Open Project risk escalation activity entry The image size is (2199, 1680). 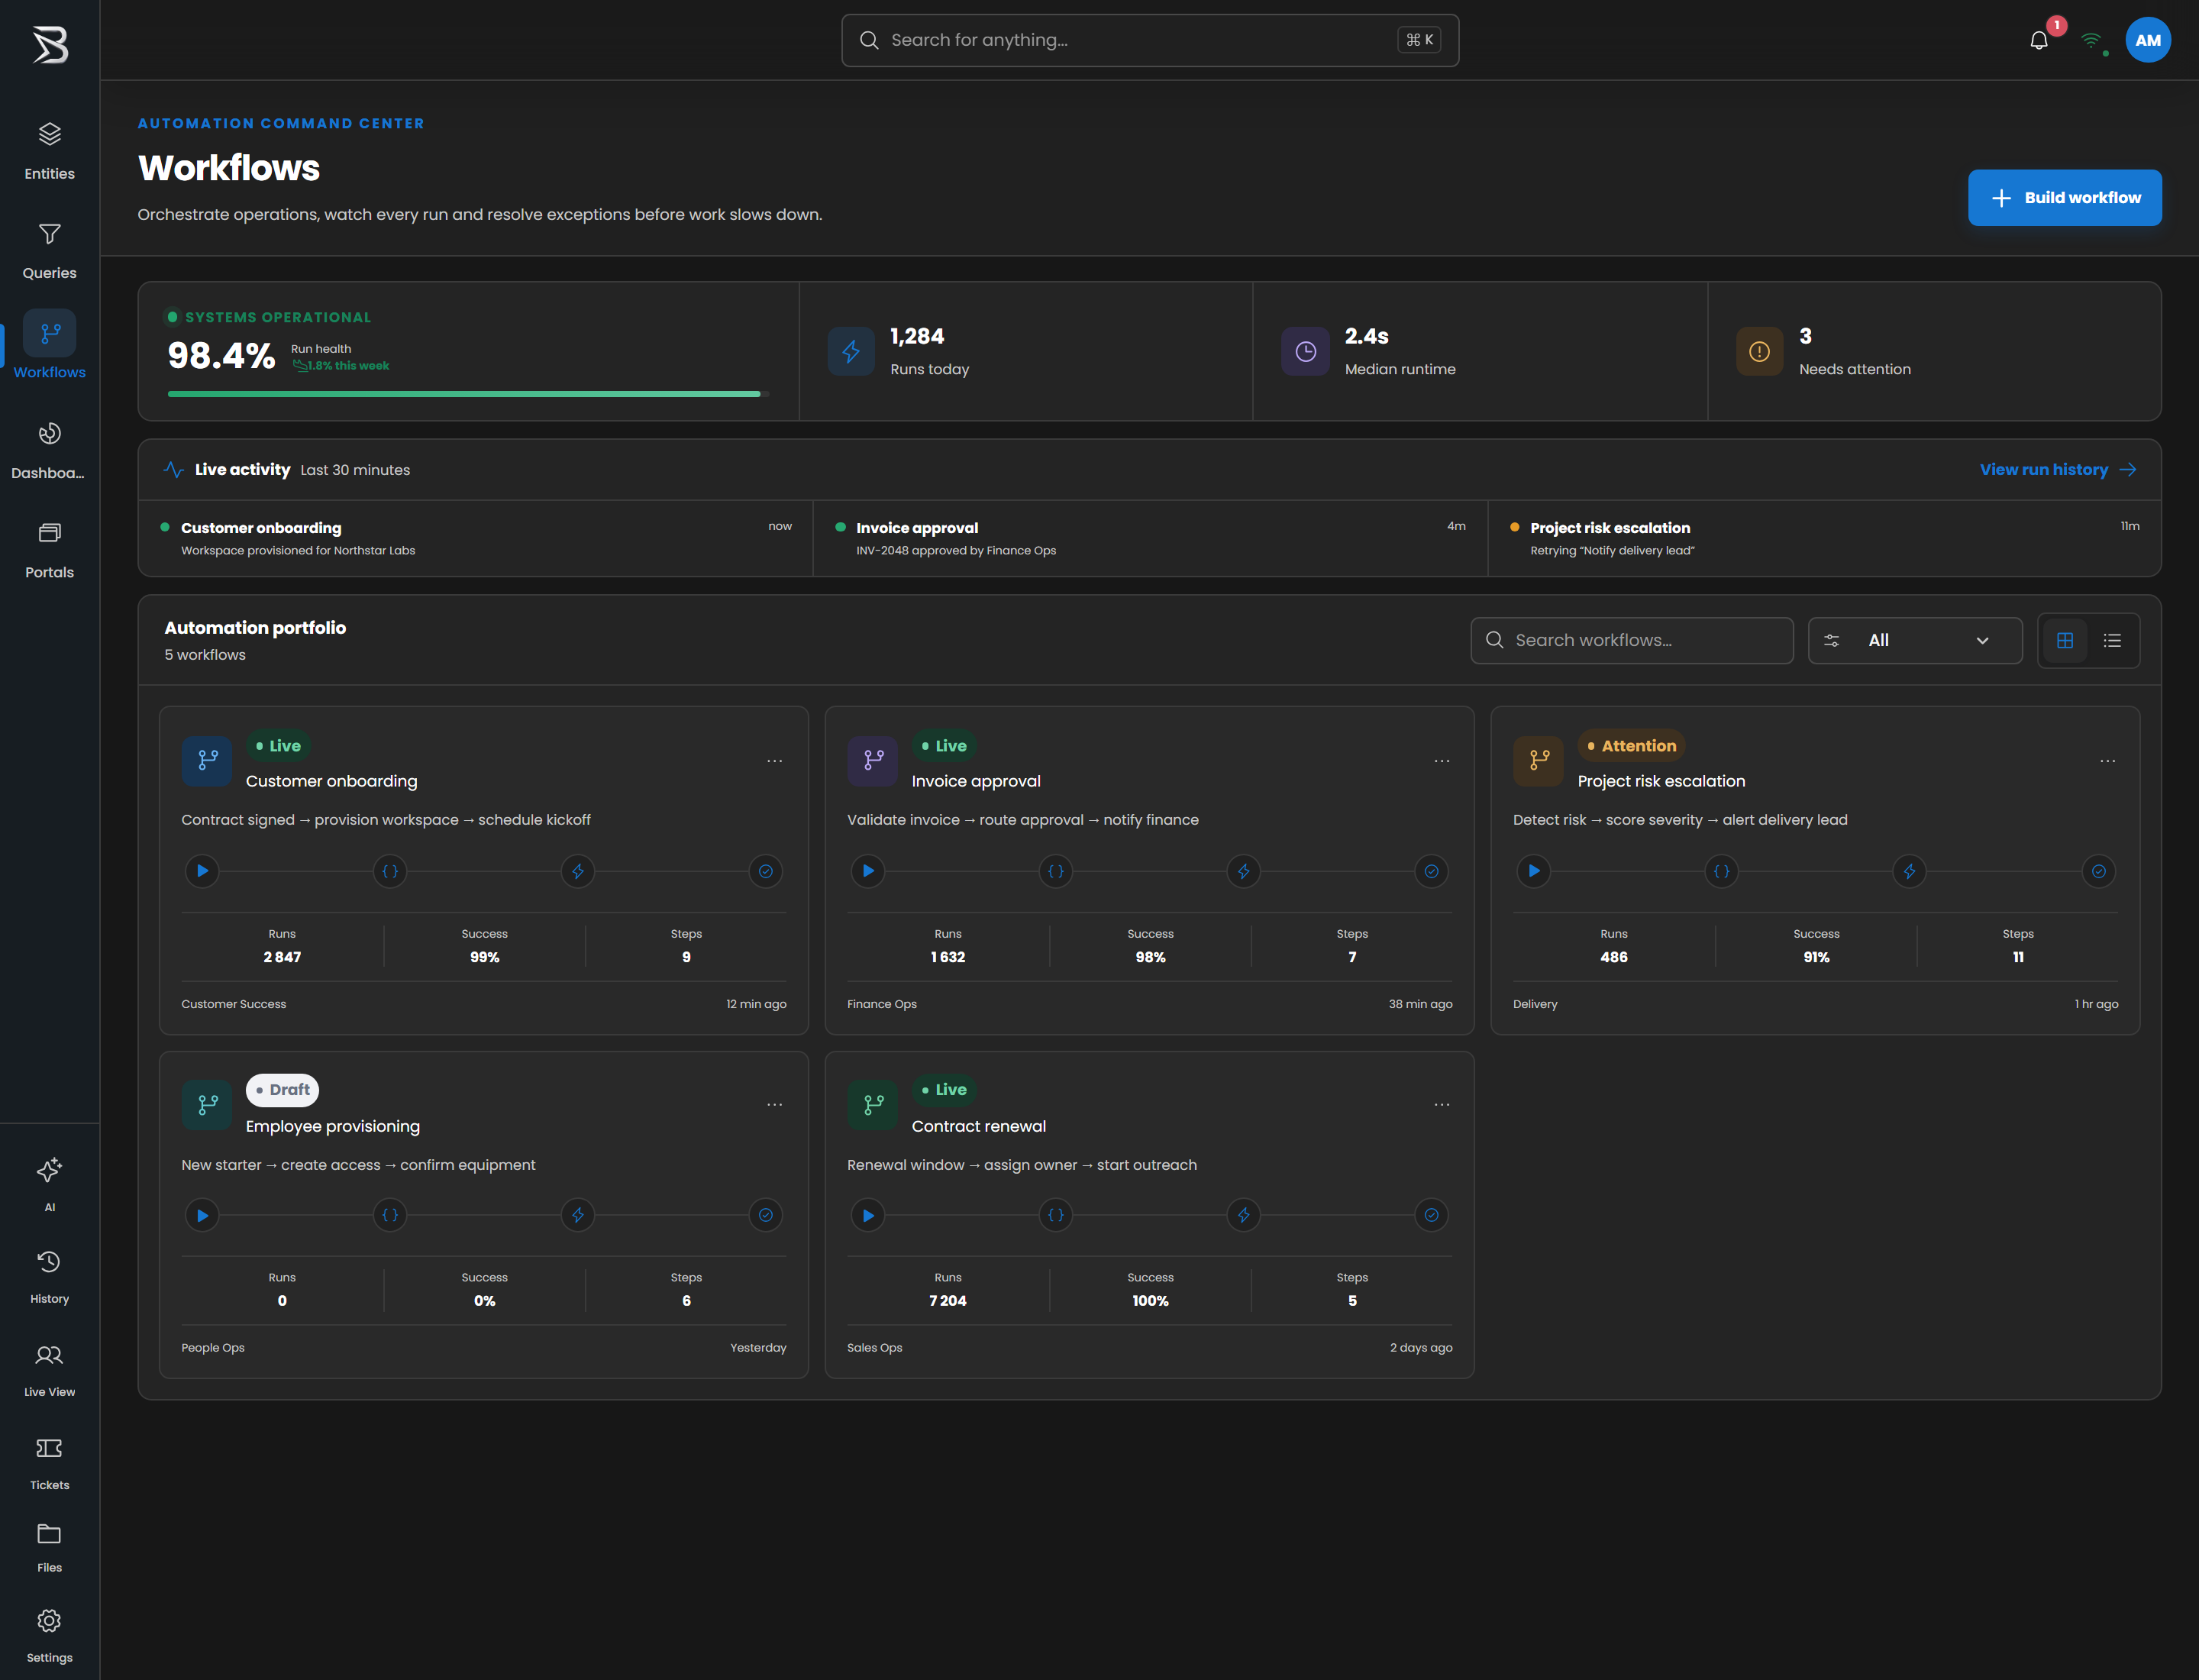click(x=1824, y=538)
